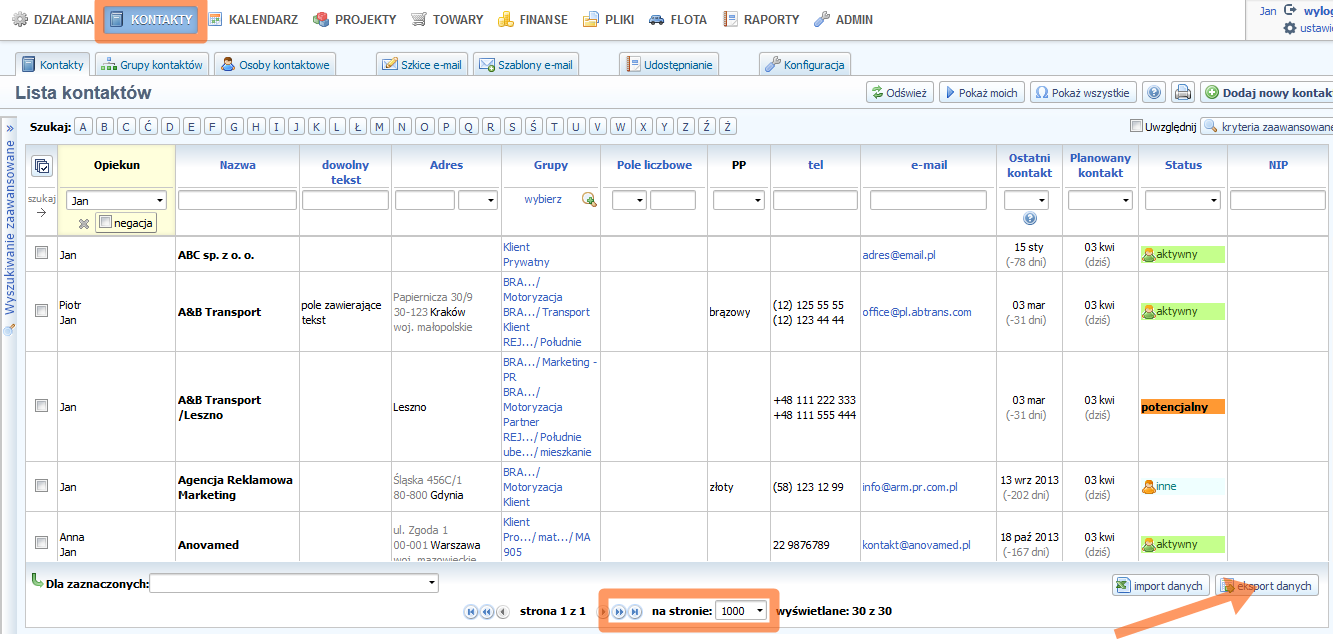Click the select-all icon in table header

point(41,166)
